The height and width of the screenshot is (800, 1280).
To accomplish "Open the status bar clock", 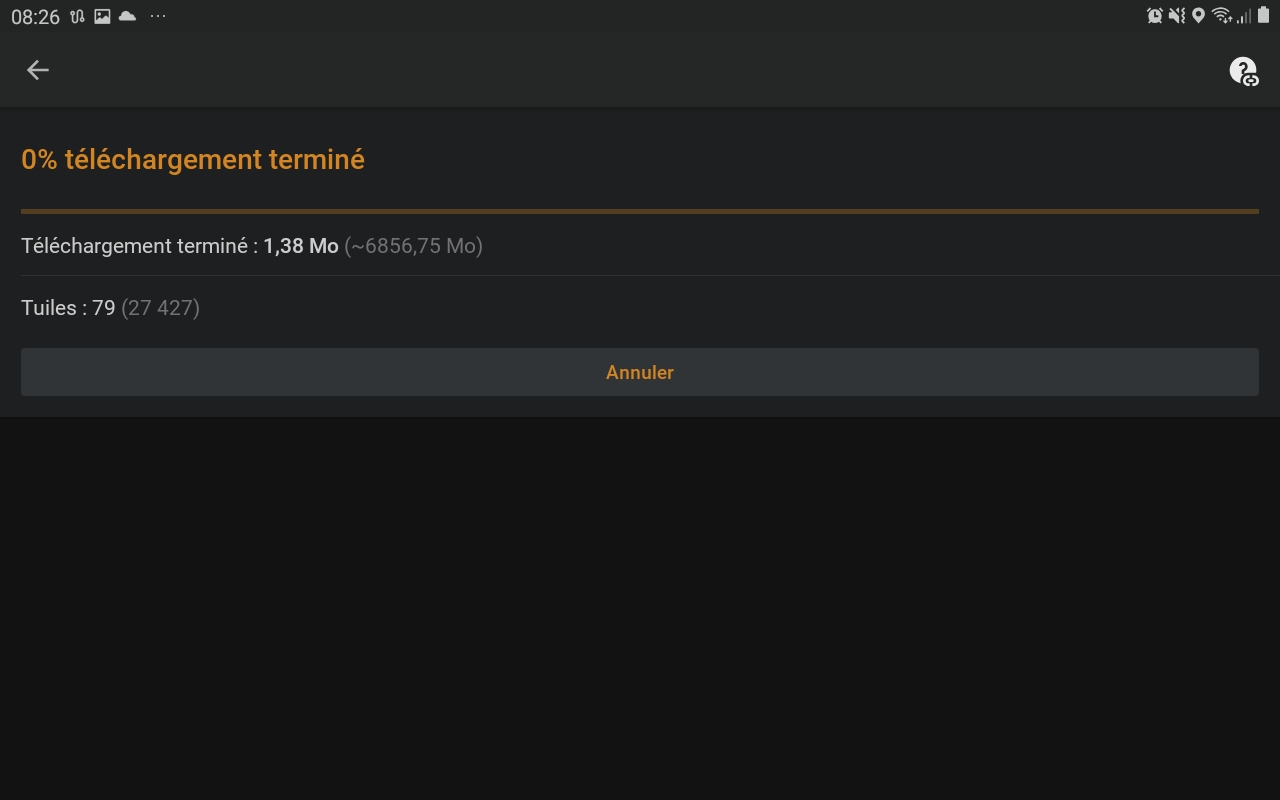I will coord(37,16).
